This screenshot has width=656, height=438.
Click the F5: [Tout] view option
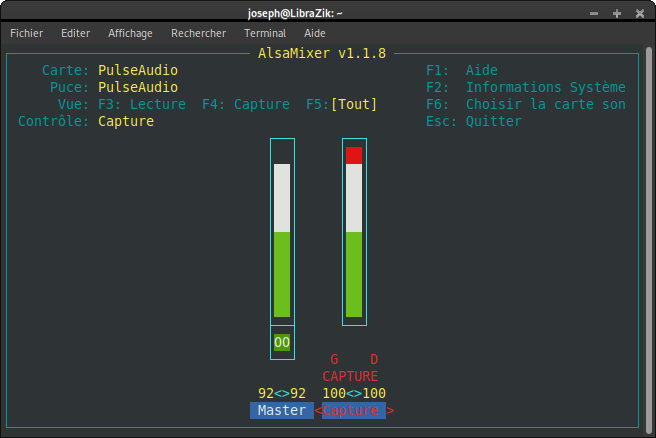[x=341, y=104]
